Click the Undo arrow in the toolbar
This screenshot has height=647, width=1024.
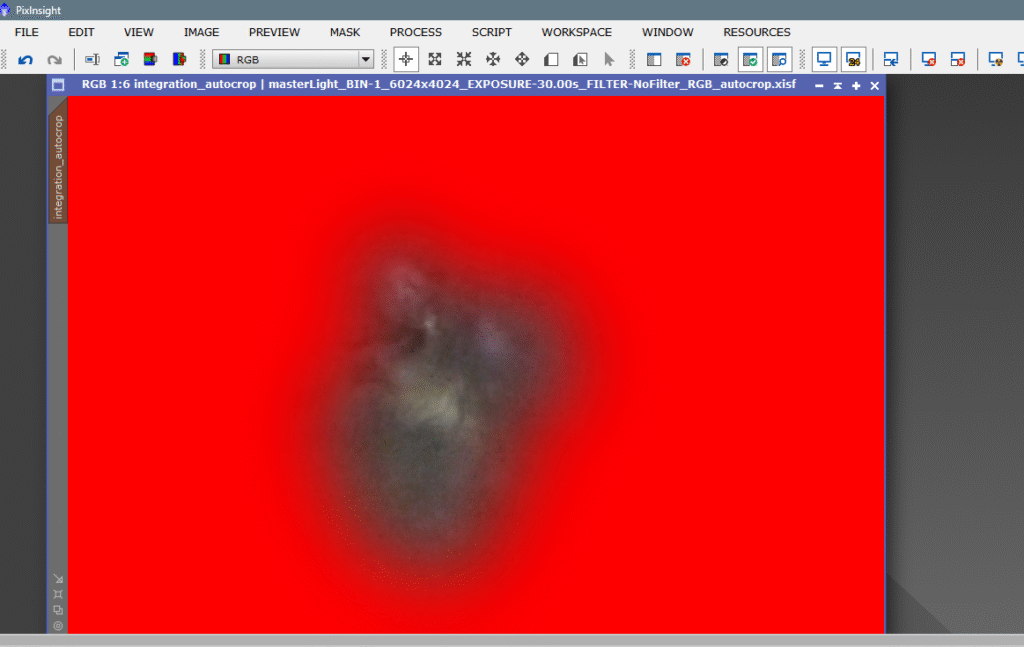(26, 60)
